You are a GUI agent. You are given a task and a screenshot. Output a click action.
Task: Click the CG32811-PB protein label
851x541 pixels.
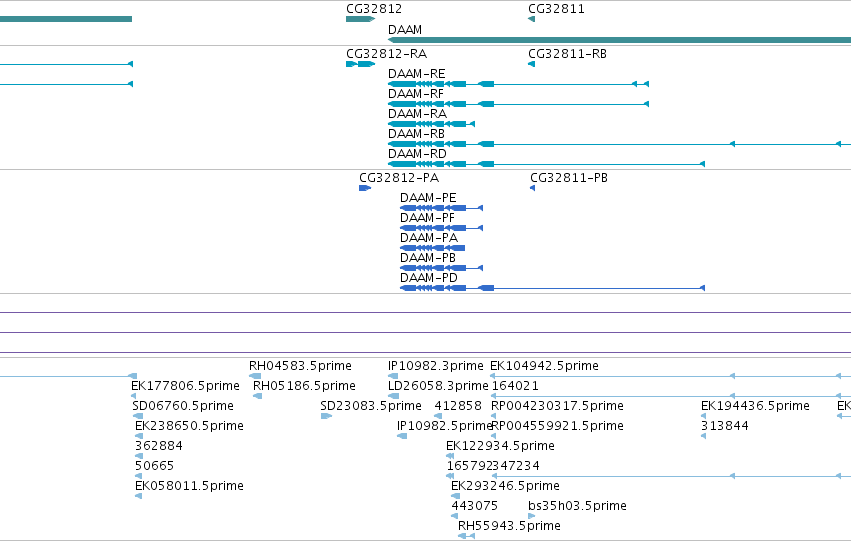click(x=569, y=178)
